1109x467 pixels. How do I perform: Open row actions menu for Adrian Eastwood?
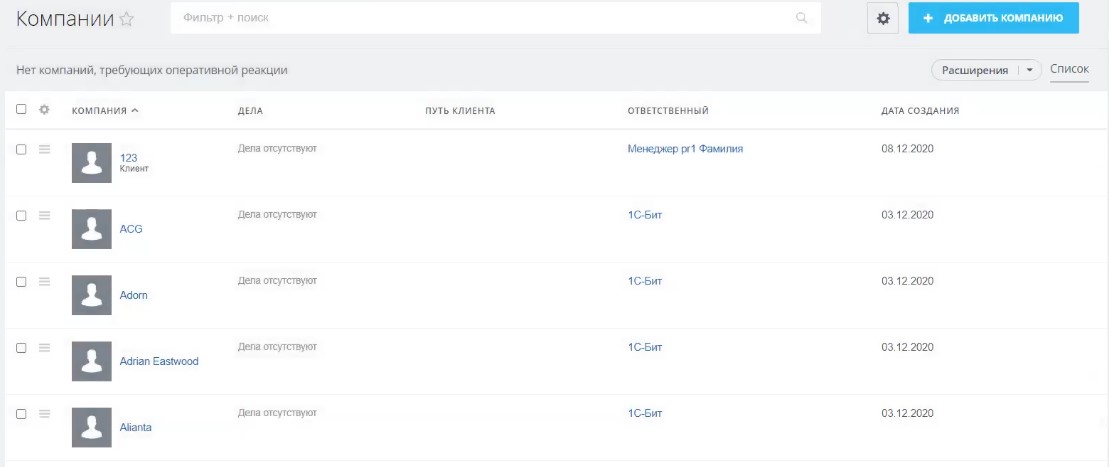click(x=44, y=347)
